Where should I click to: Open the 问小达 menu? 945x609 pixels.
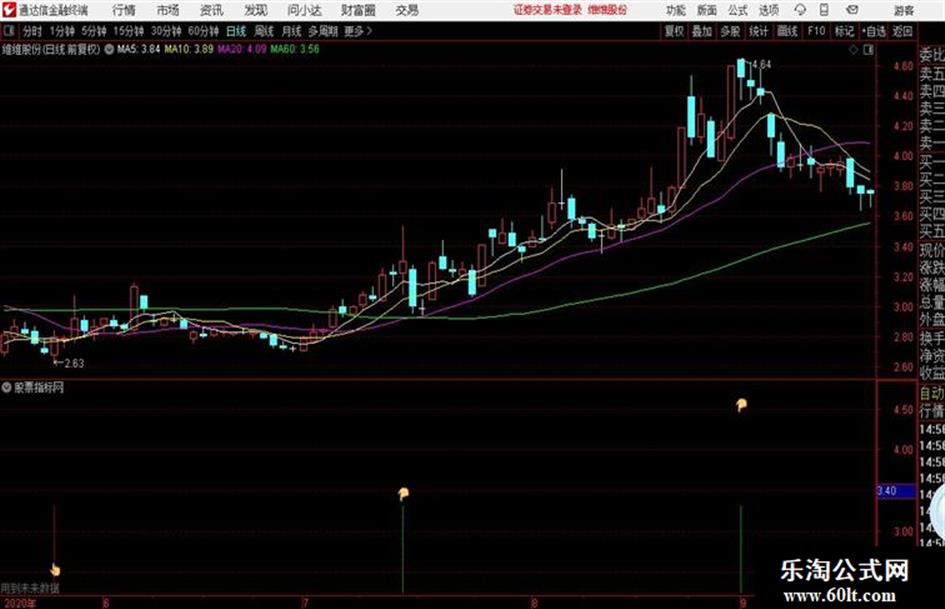tap(304, 10)
